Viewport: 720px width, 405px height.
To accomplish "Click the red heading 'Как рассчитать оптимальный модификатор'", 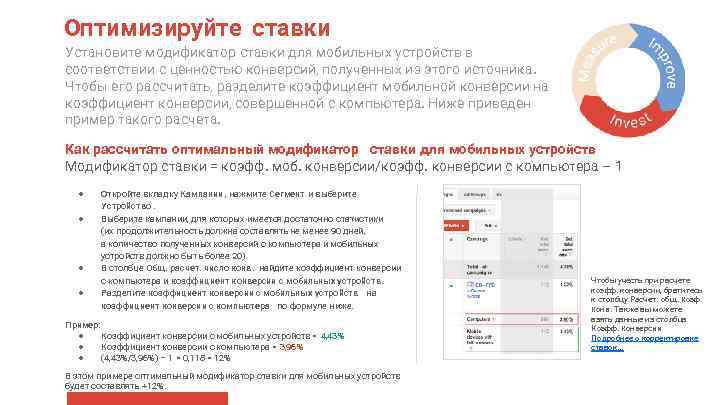I will (x=212, y=149).
